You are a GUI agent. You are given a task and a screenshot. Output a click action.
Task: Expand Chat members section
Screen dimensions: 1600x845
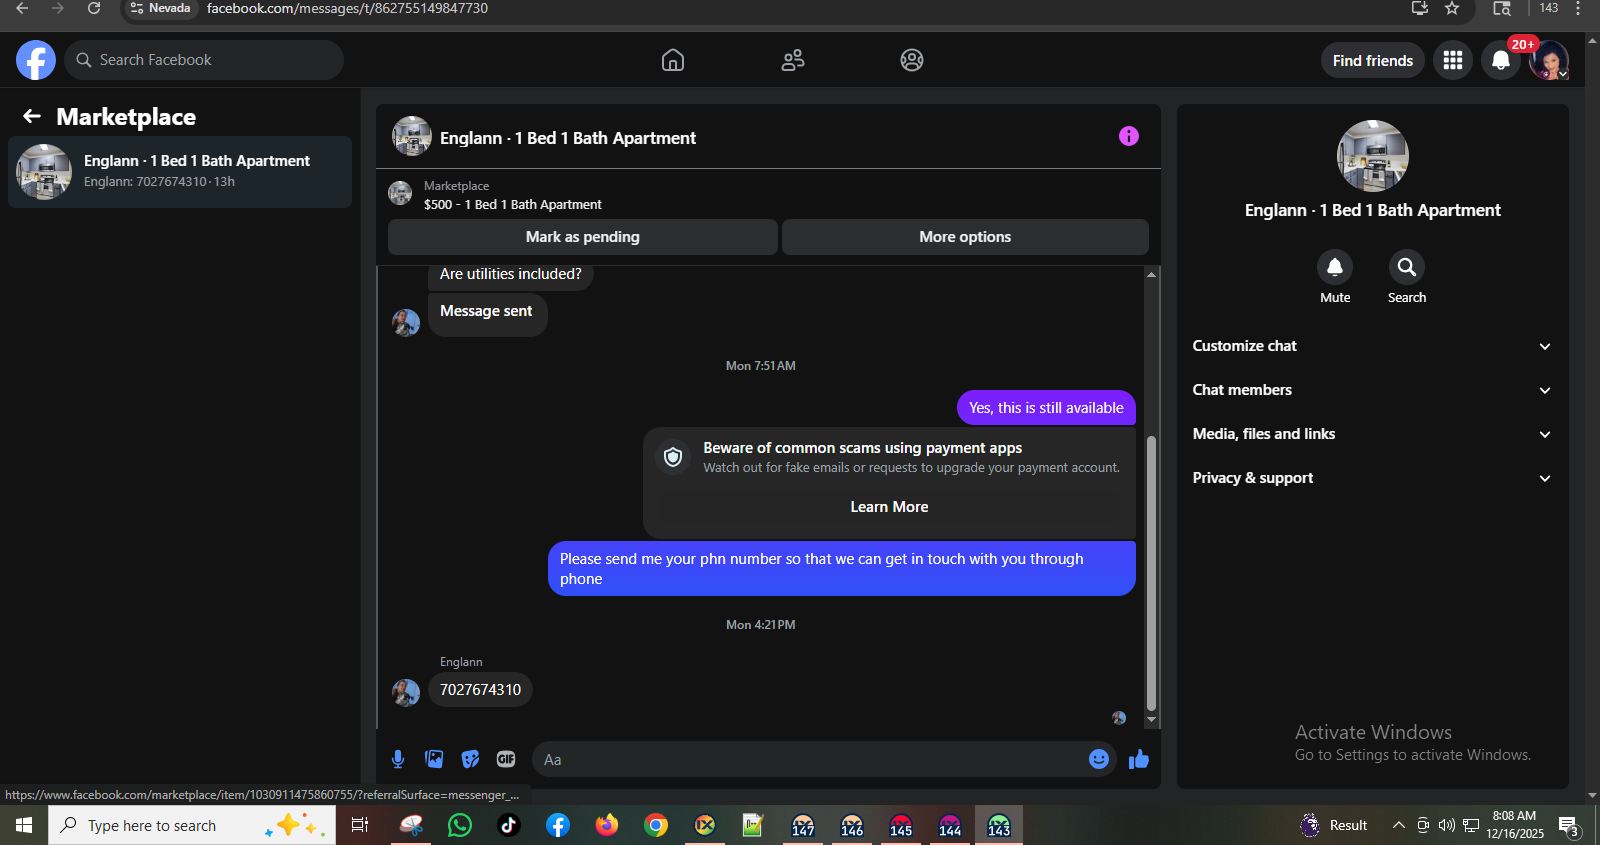[x=1372, y=390]
